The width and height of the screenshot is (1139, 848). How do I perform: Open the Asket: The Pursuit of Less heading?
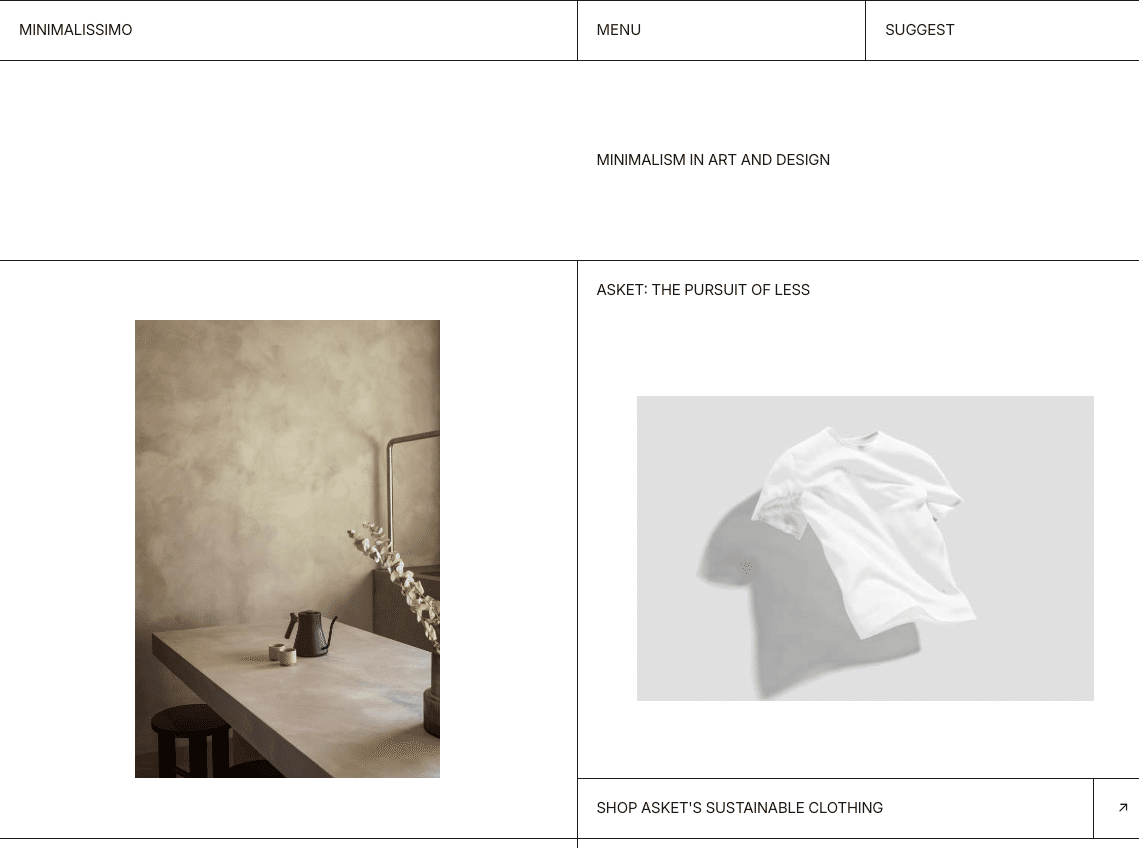coord(703,289)
